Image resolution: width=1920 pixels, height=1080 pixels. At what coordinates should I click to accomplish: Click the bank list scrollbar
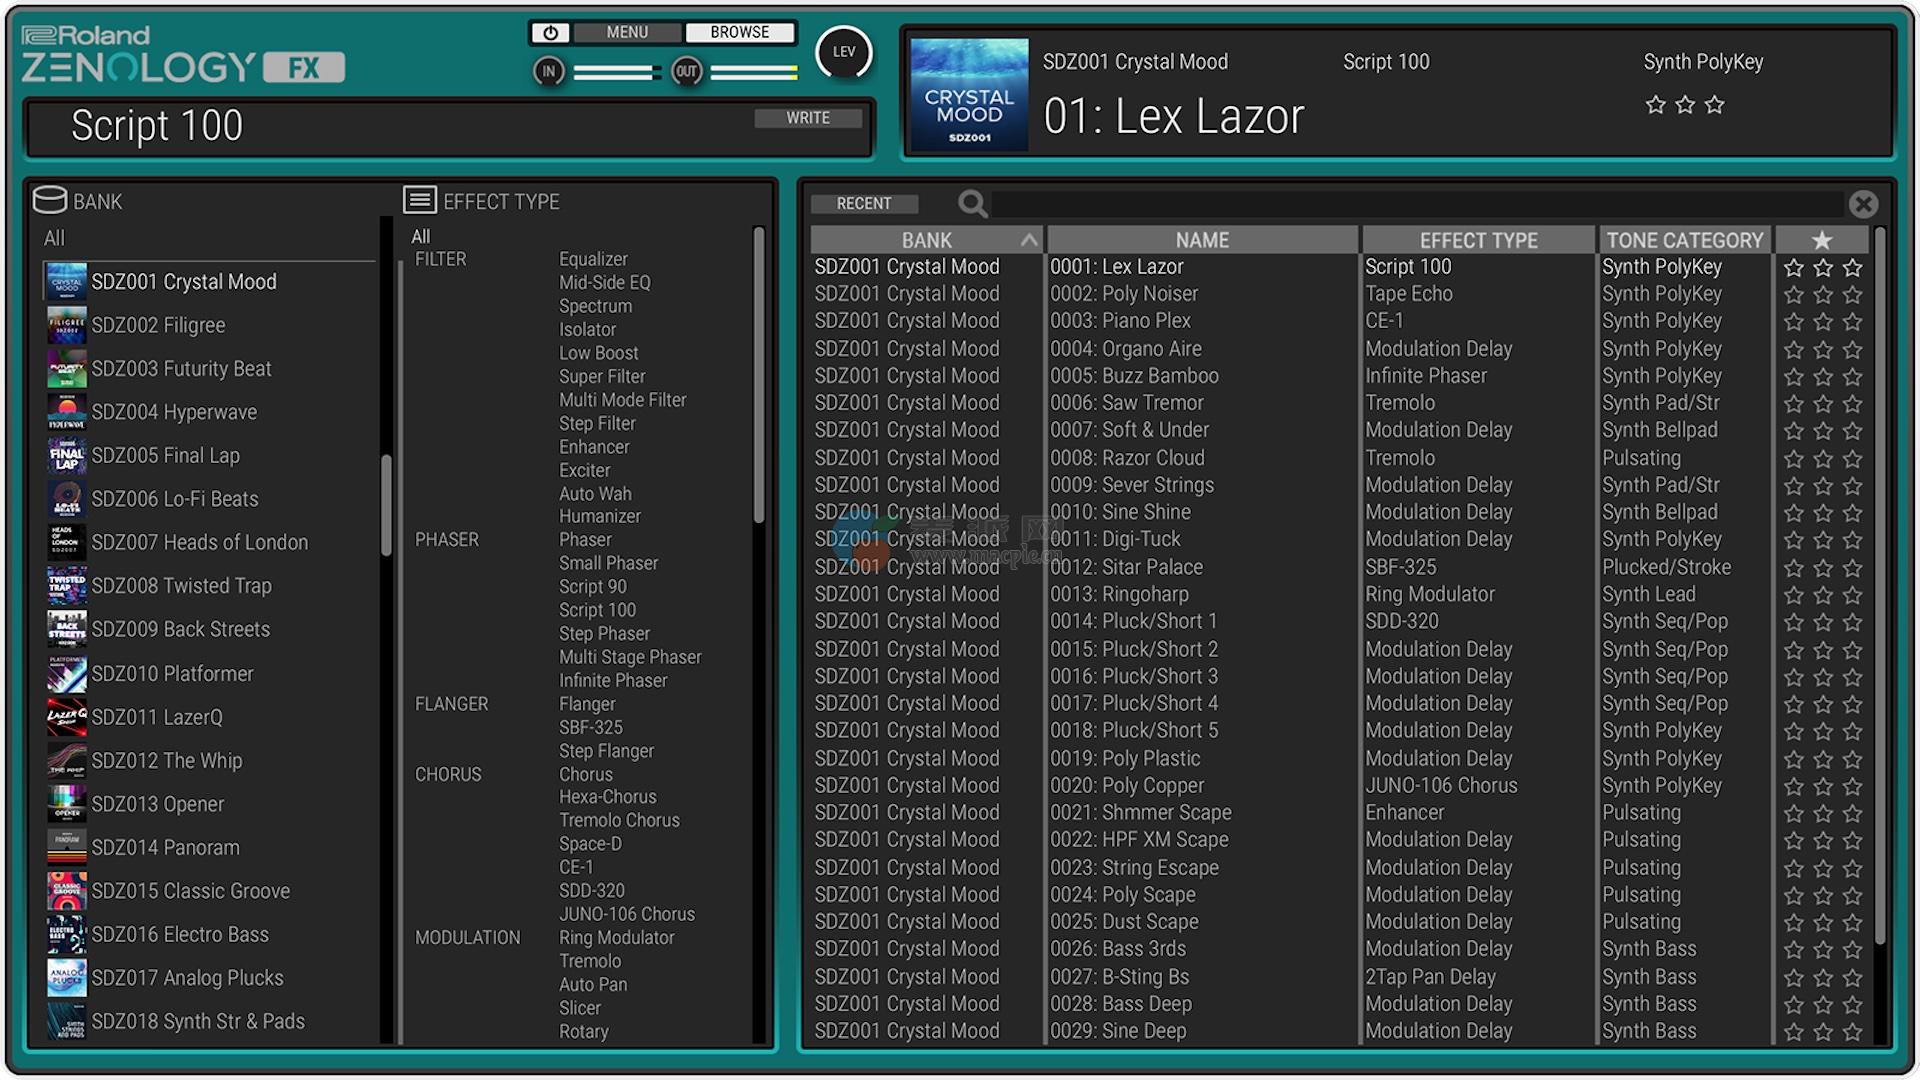click(386, 505)
